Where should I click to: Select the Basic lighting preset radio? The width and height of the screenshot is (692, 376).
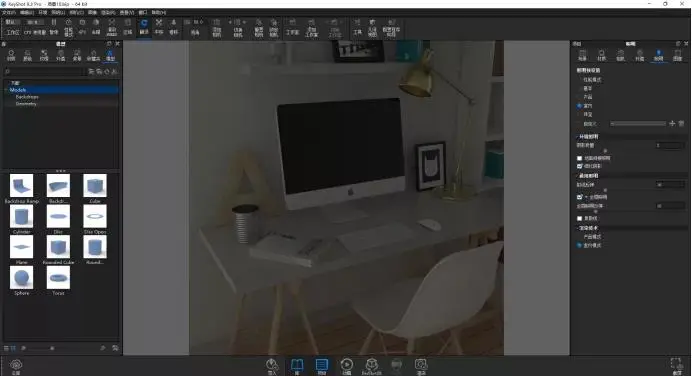tap(579, 88)
